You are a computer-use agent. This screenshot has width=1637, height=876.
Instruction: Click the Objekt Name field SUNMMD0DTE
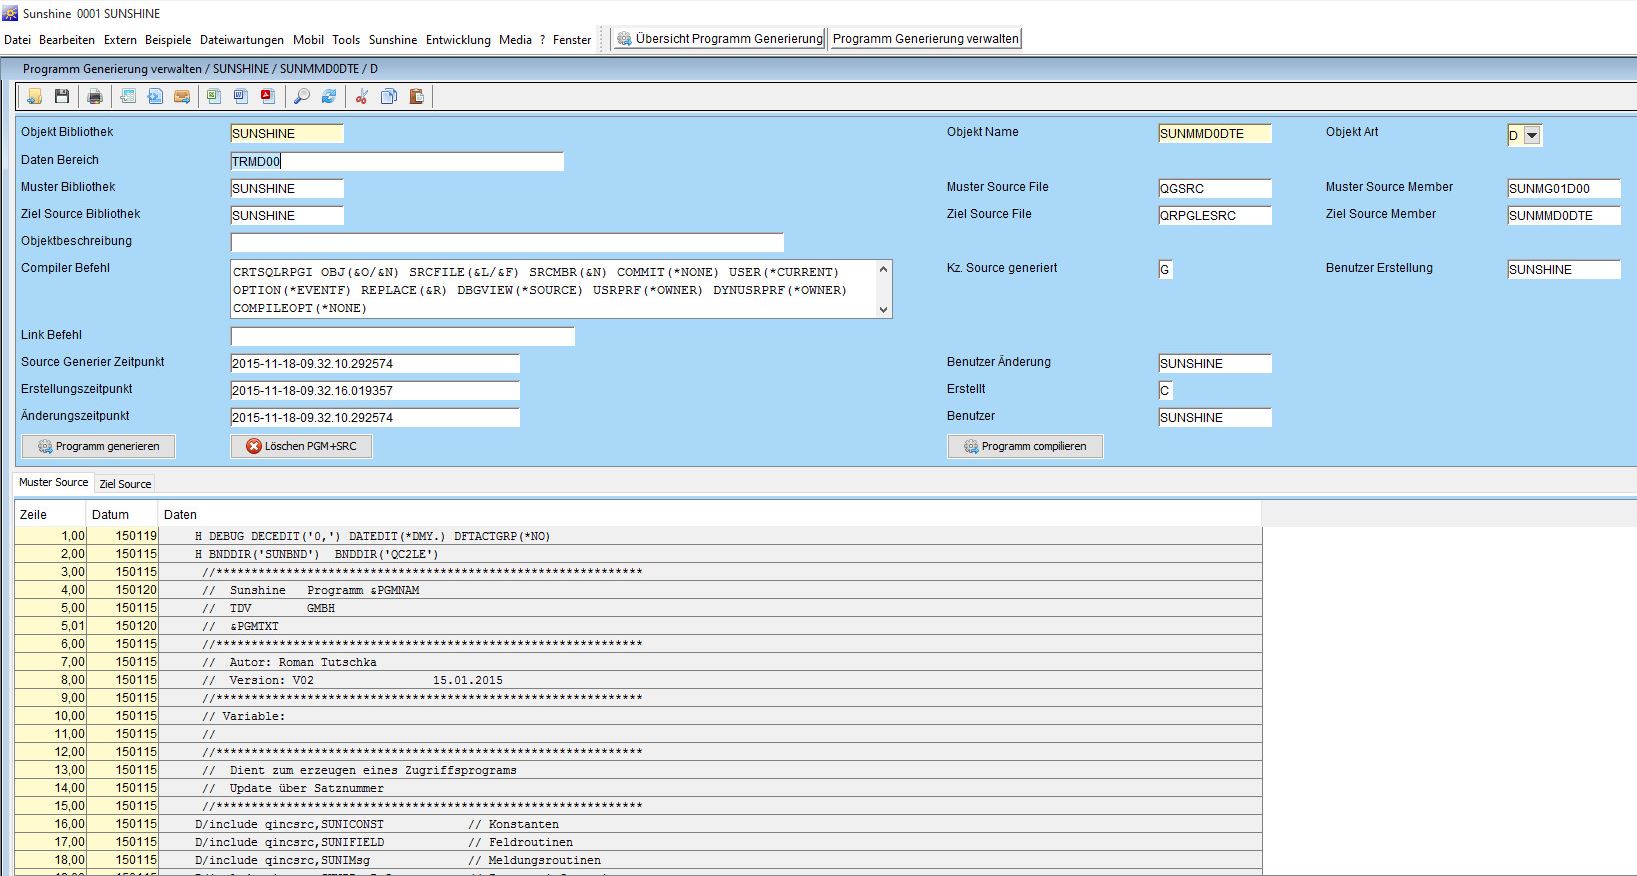click(1215, 134)
